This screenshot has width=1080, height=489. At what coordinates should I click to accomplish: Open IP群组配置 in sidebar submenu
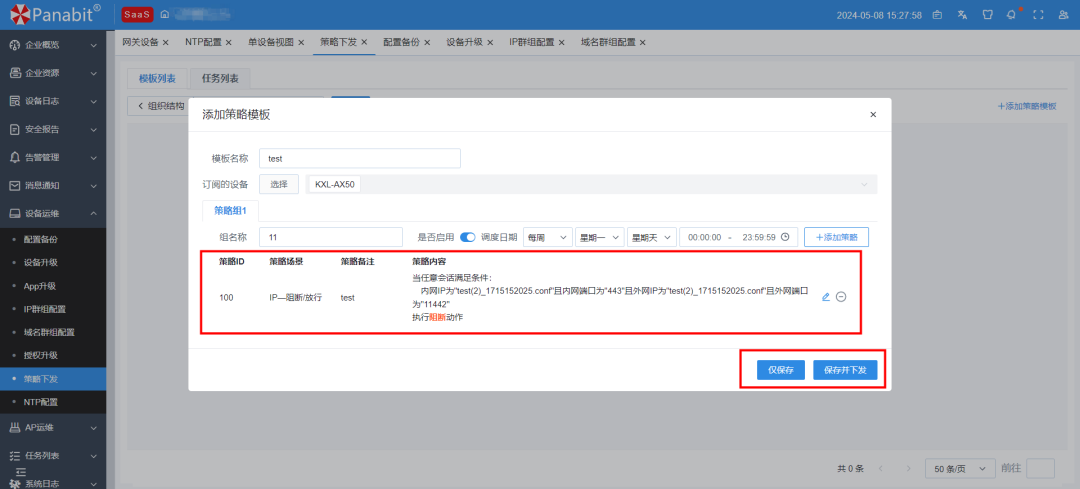[45, 309]
